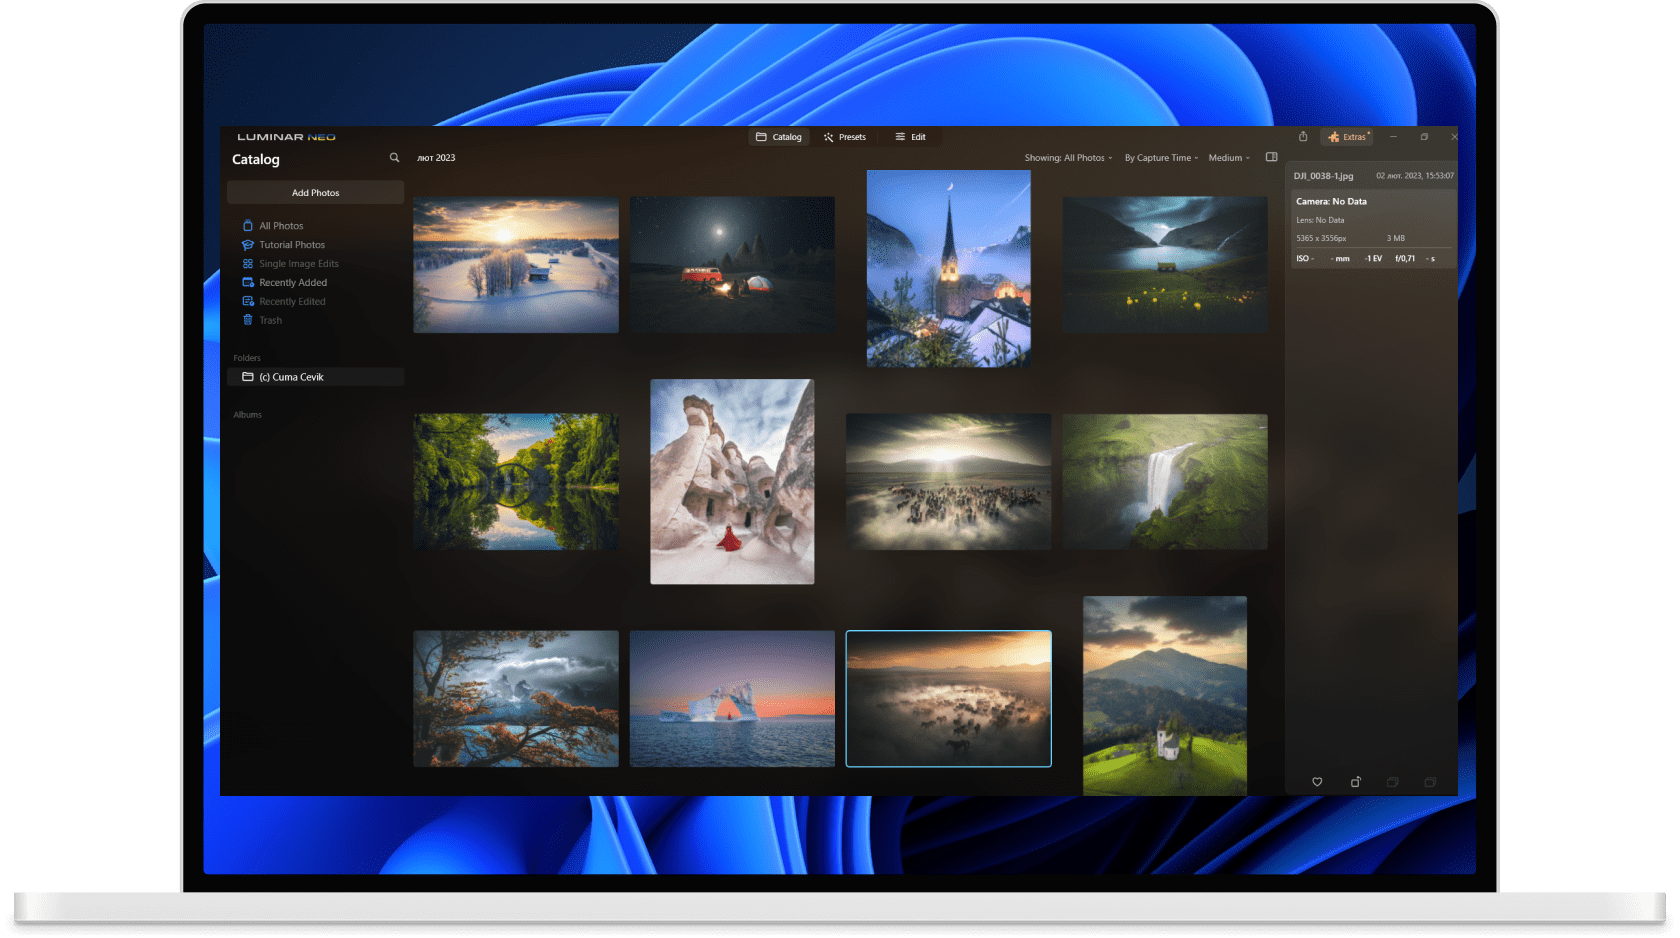This screenshot has height=938, width=1680.
Task: Click the f/0,71 aperture value
Action: (x=1405, y=259)
